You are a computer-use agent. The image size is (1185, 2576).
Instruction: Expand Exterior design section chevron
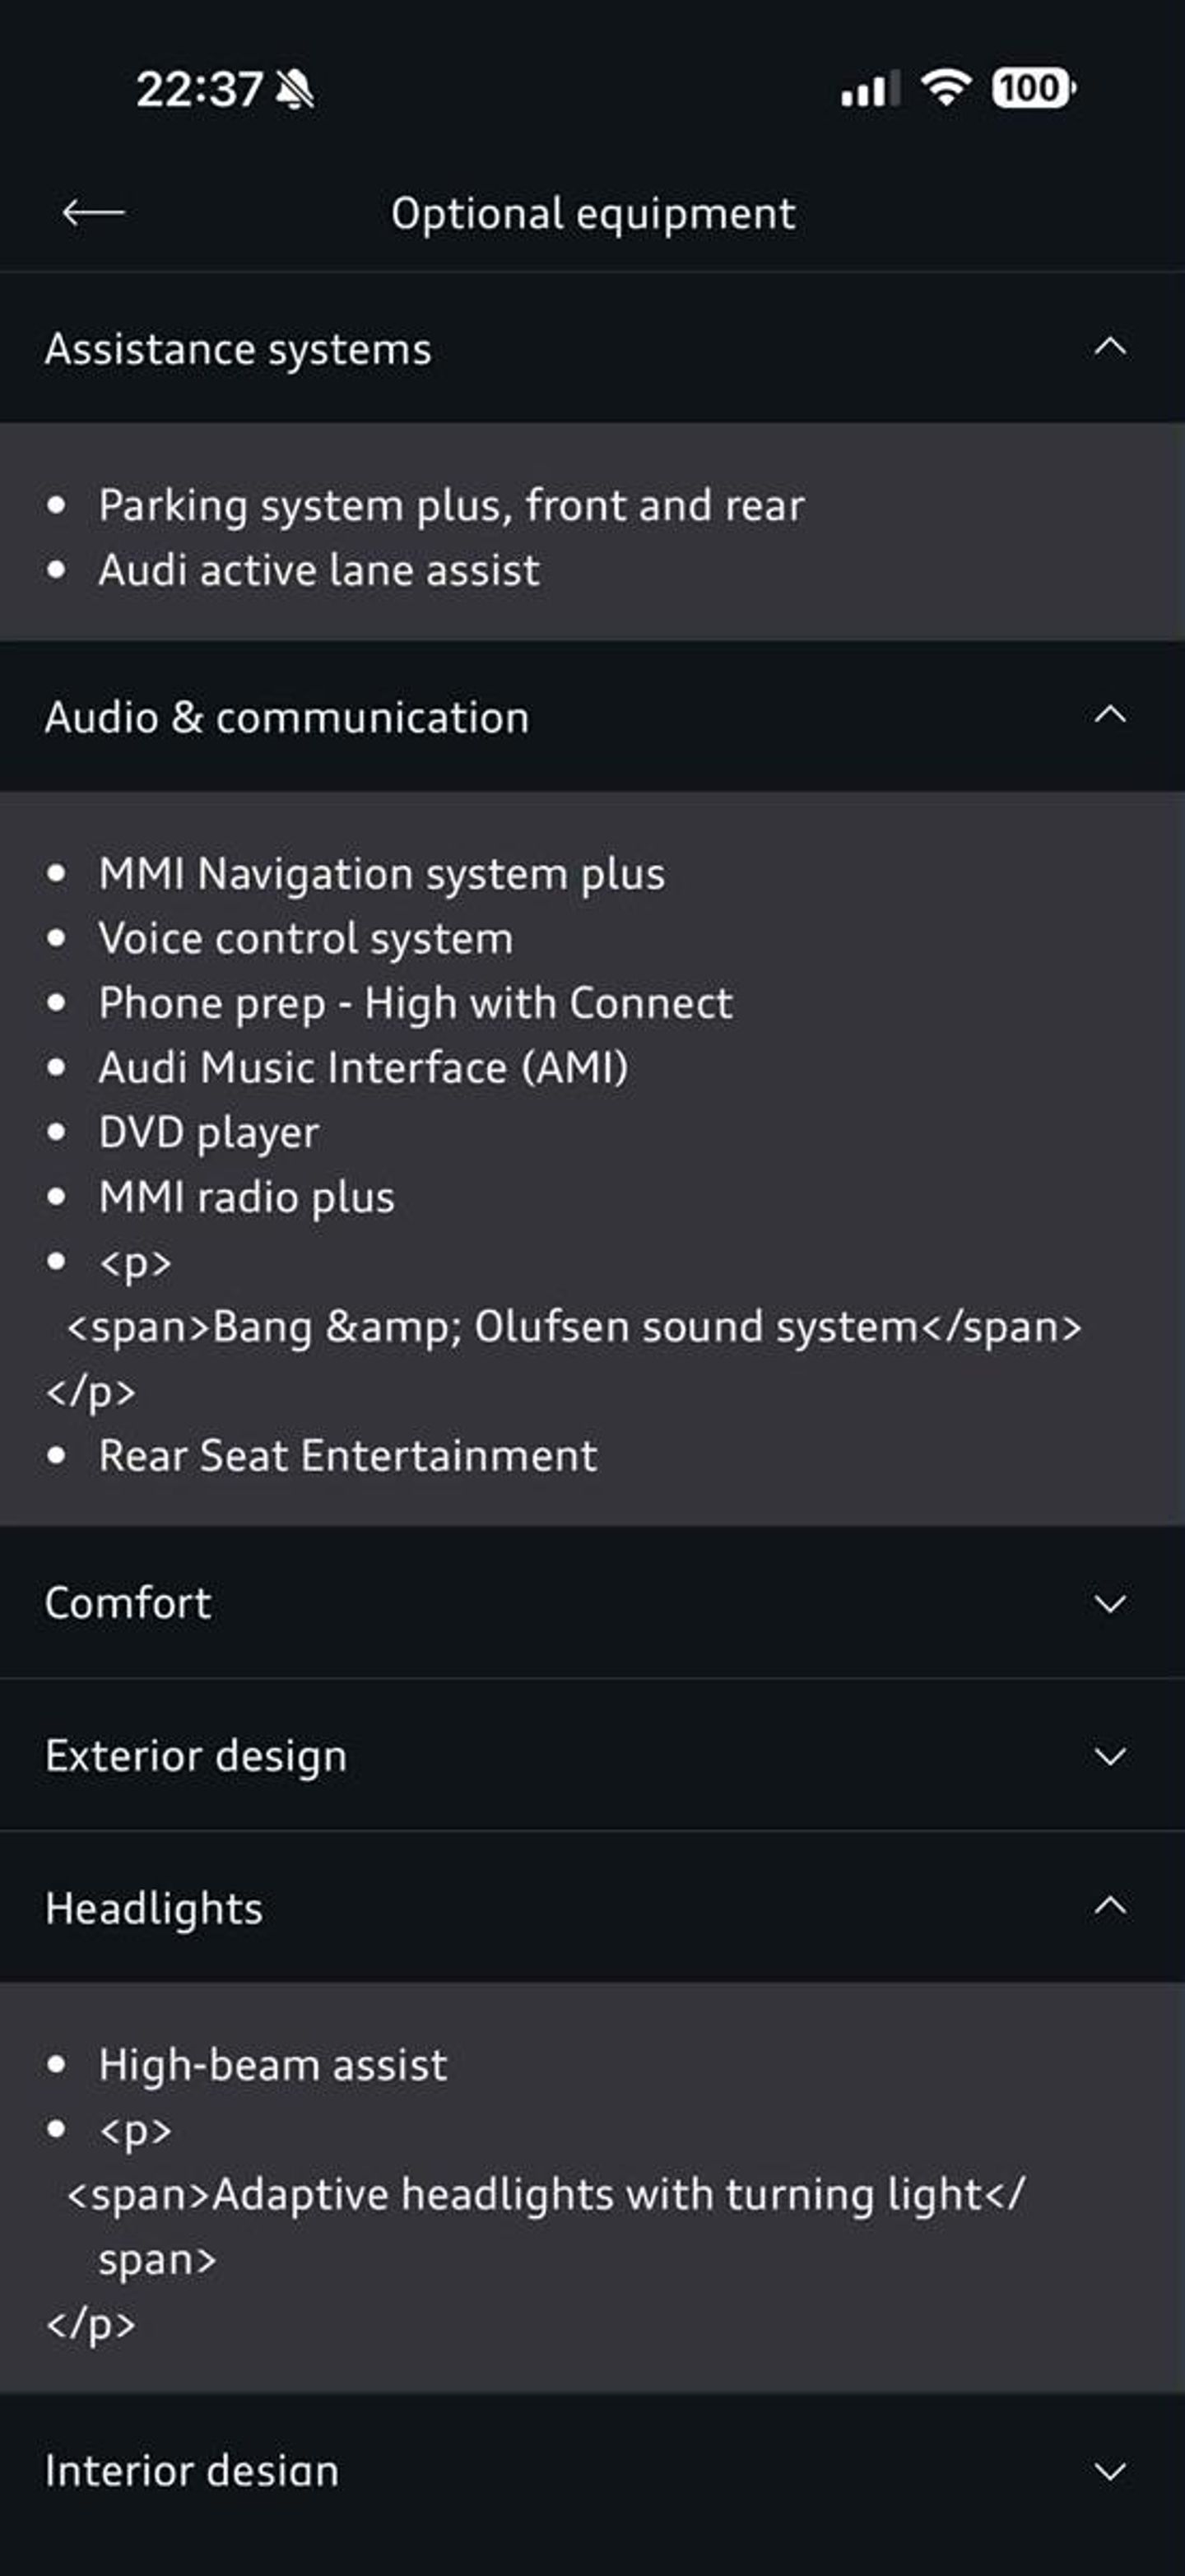[x=1110, y=1756]
